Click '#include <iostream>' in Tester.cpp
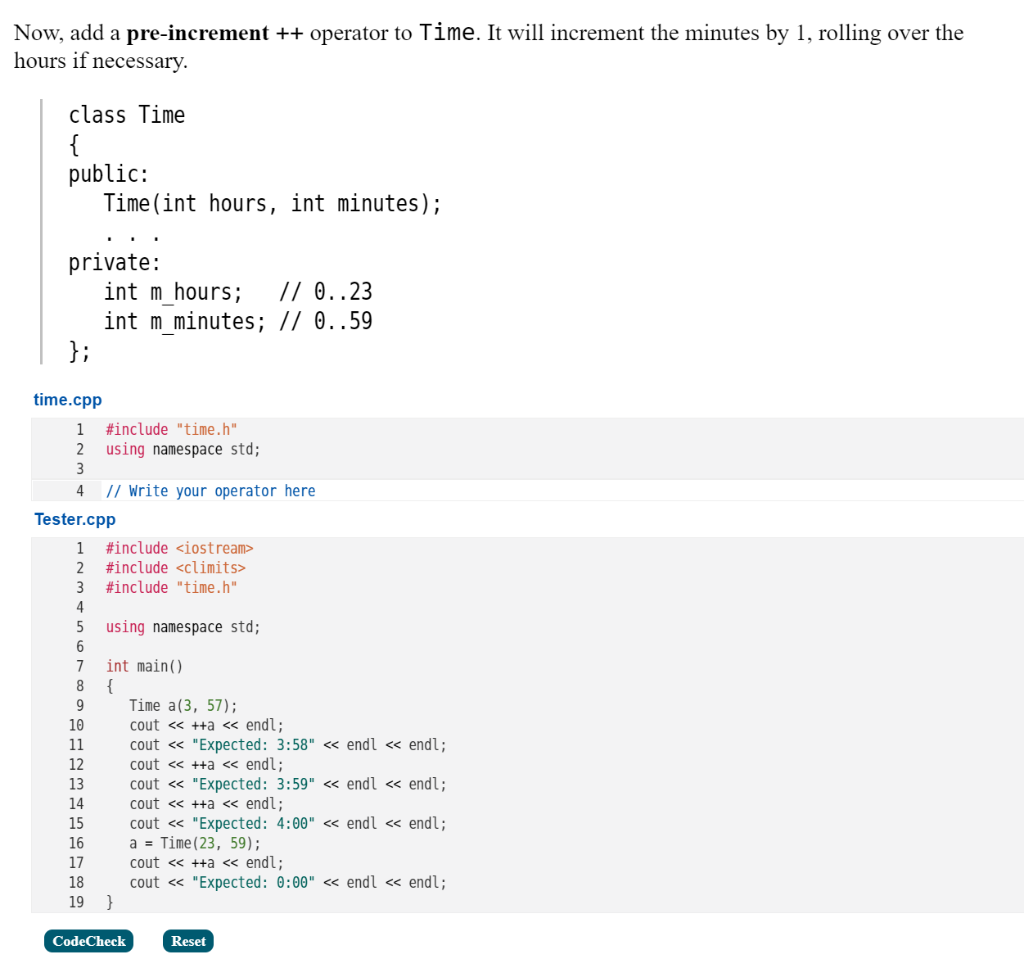 pos(179,548)
